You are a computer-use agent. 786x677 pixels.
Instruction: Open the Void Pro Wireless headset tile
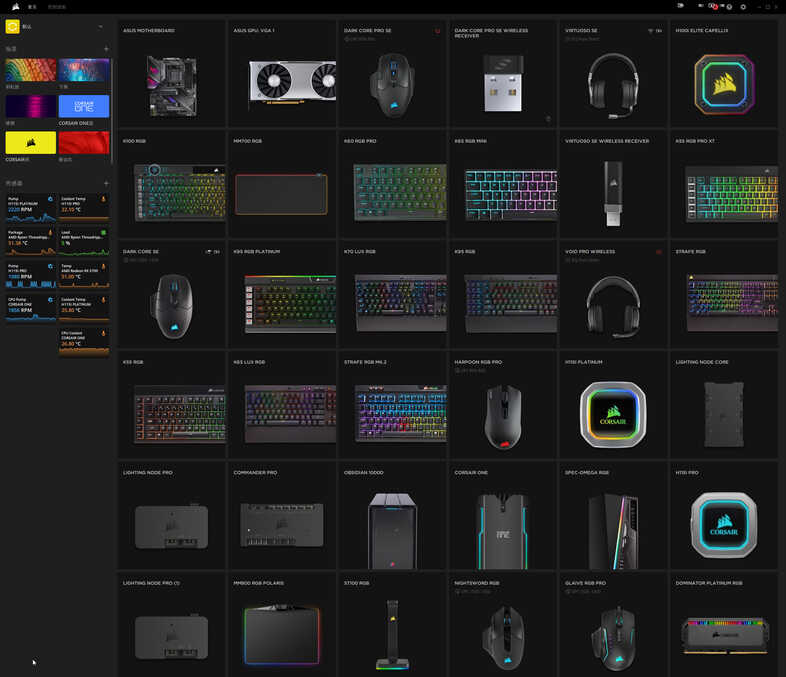(614, 295)
